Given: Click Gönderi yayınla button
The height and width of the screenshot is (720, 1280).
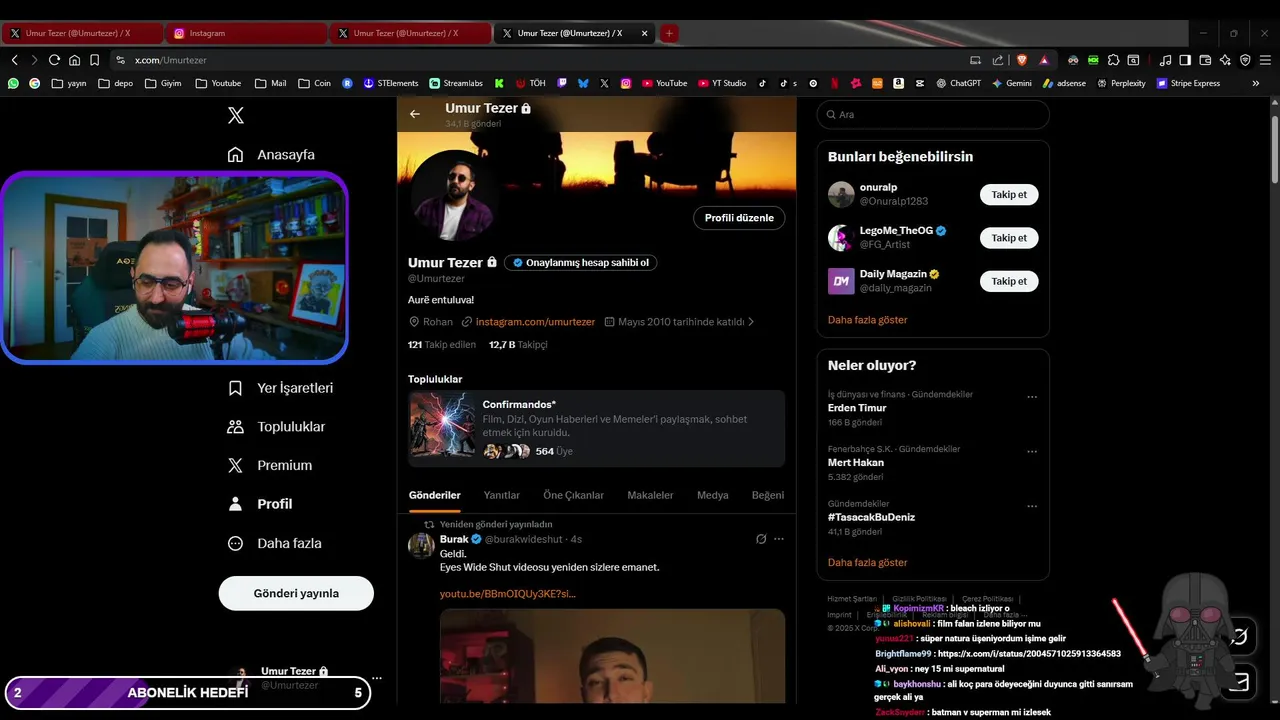Looking at the screenshot, I should 296,593.
